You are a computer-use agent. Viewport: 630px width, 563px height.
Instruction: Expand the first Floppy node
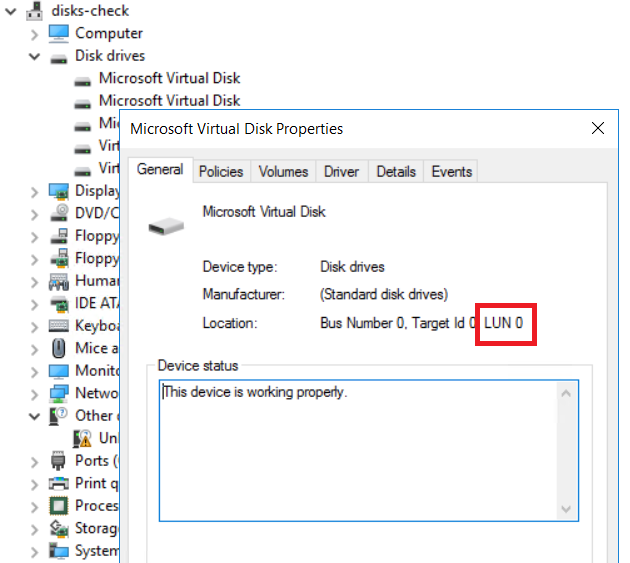[35, 237]
